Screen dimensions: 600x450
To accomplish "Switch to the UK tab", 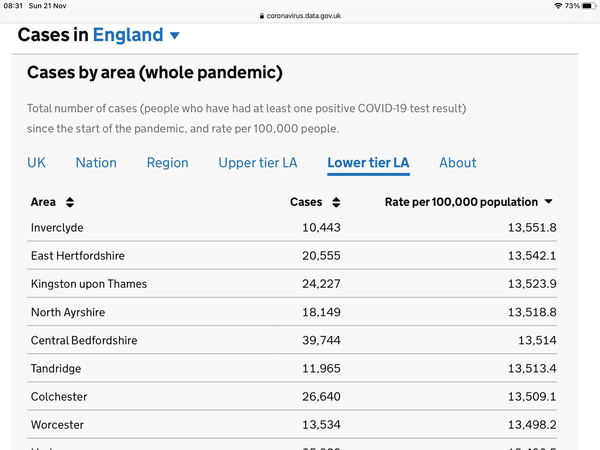I will [x=36, y=163].
